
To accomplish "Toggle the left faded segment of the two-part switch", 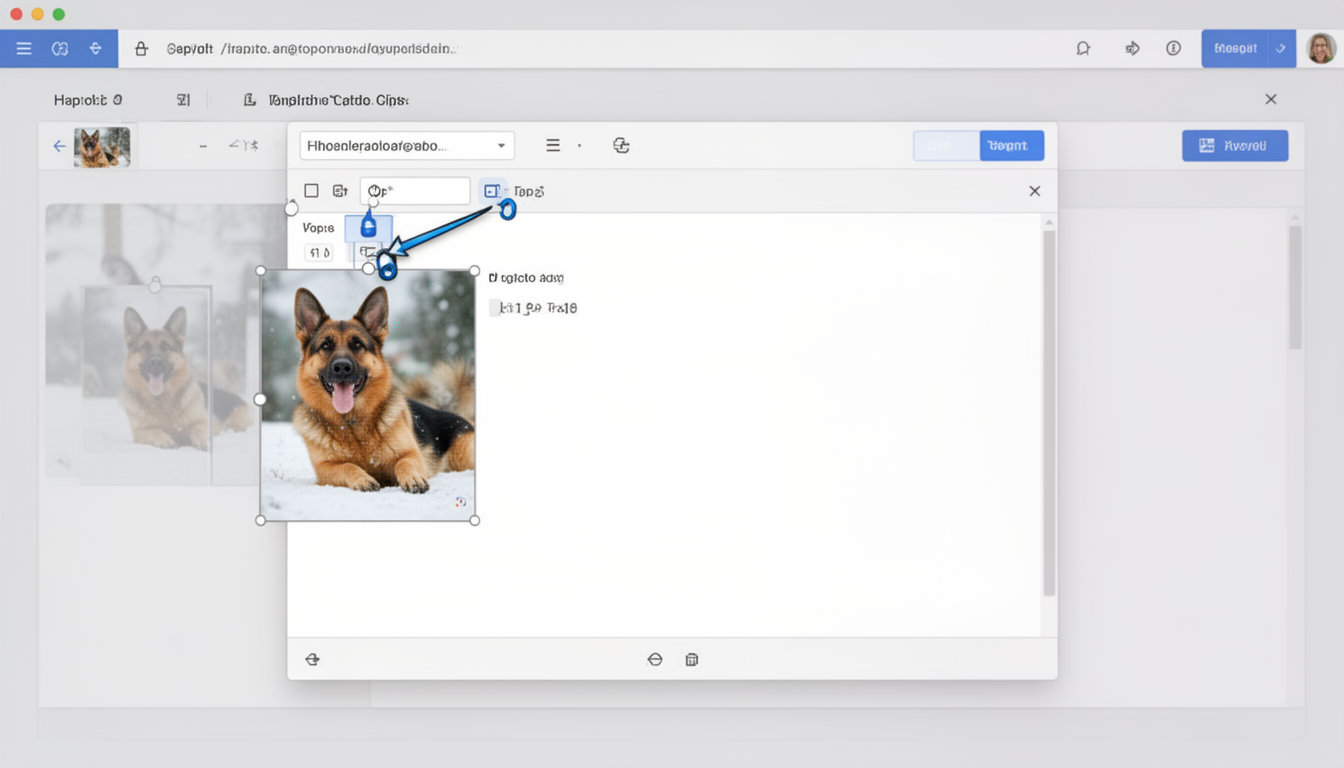I will click(946, 146).
